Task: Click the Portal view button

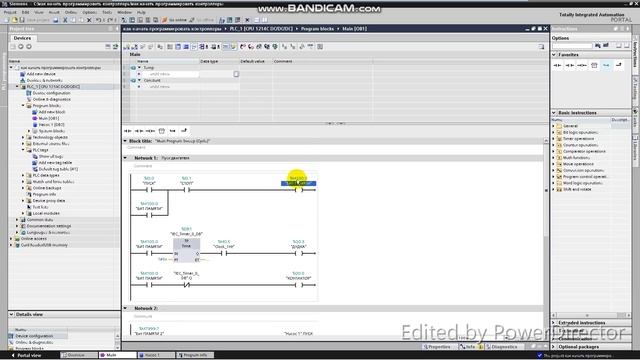Action: tap(26, 355)
